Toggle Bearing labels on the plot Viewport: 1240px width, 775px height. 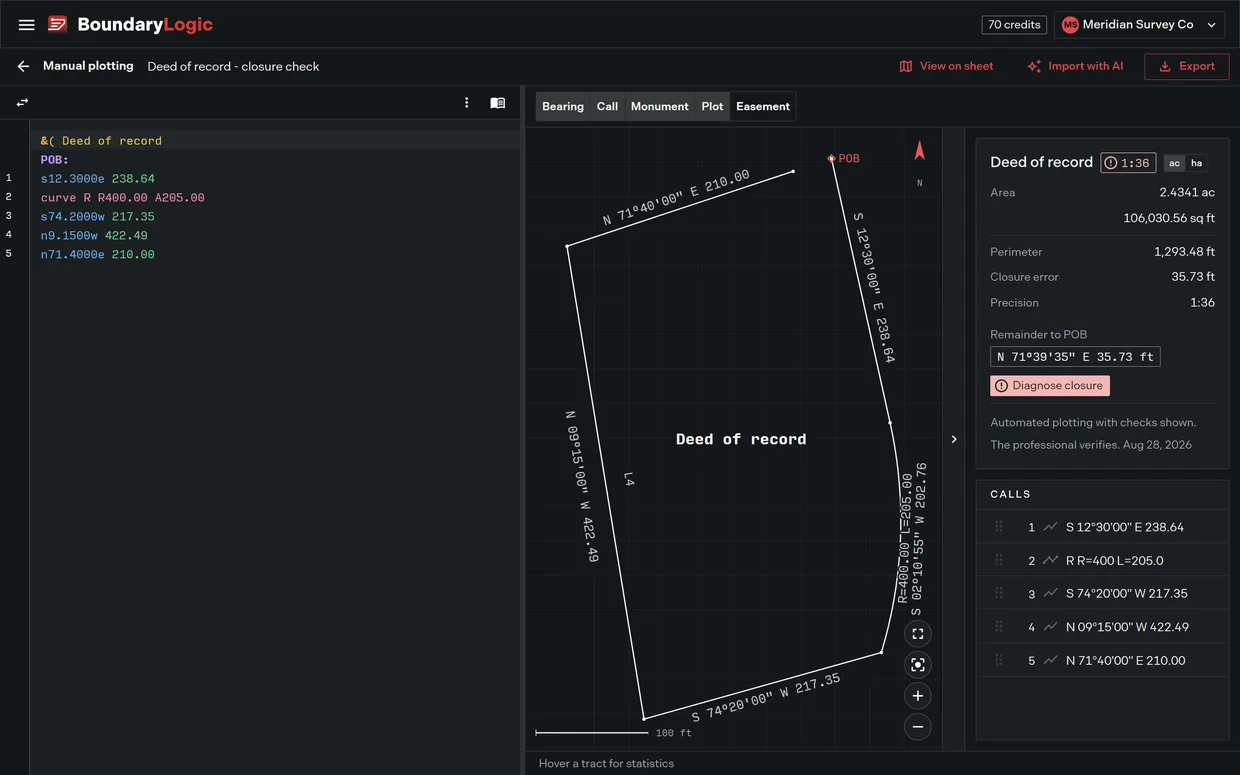click(x=563, y=106)
